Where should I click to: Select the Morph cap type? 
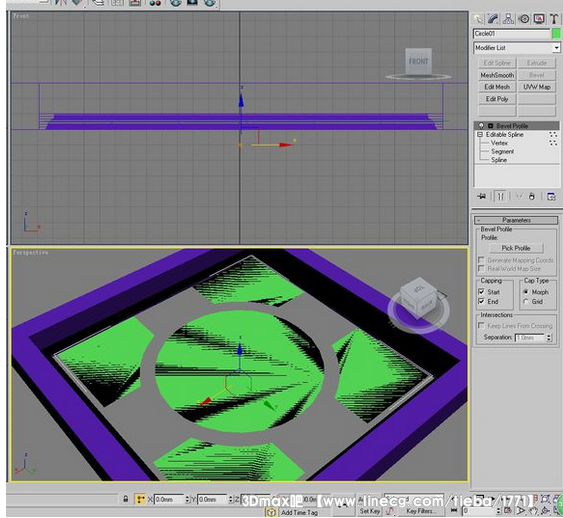(x=526, y=292)
